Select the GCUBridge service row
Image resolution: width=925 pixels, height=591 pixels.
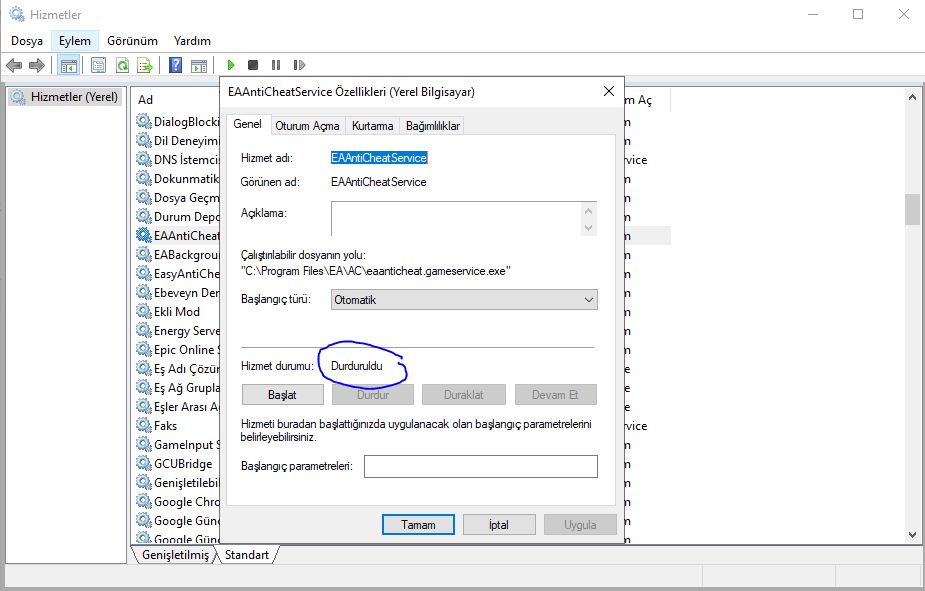[x=178, y=464]
